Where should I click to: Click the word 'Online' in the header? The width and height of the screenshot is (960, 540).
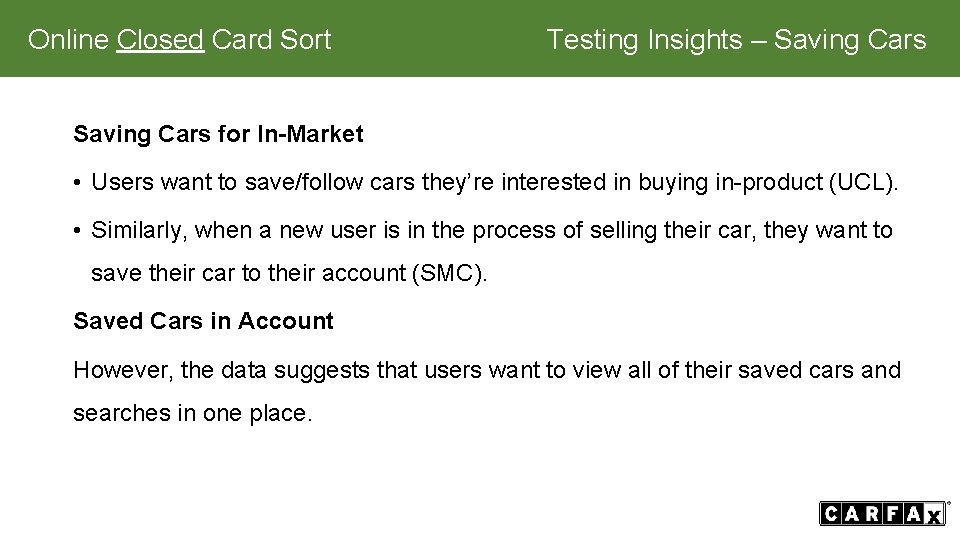tap(68, 40)
